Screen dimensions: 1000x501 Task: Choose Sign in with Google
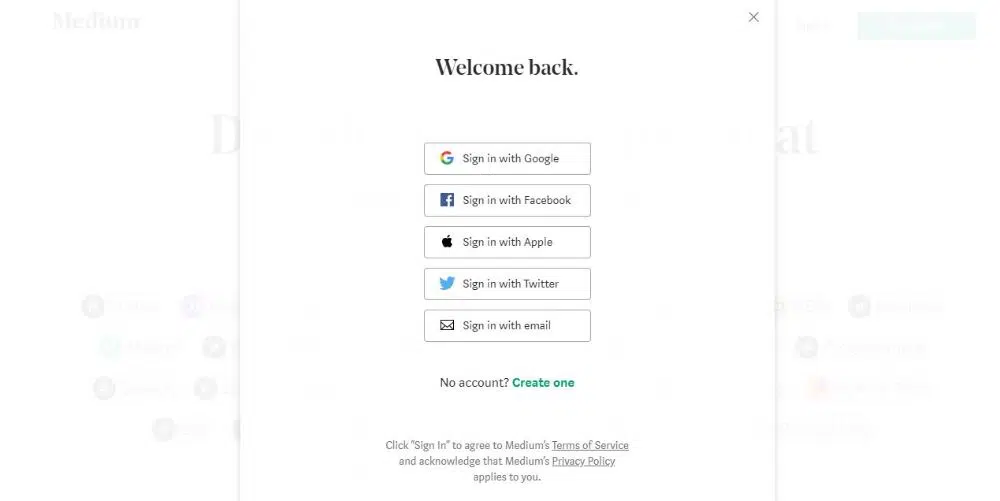point(507,159)
